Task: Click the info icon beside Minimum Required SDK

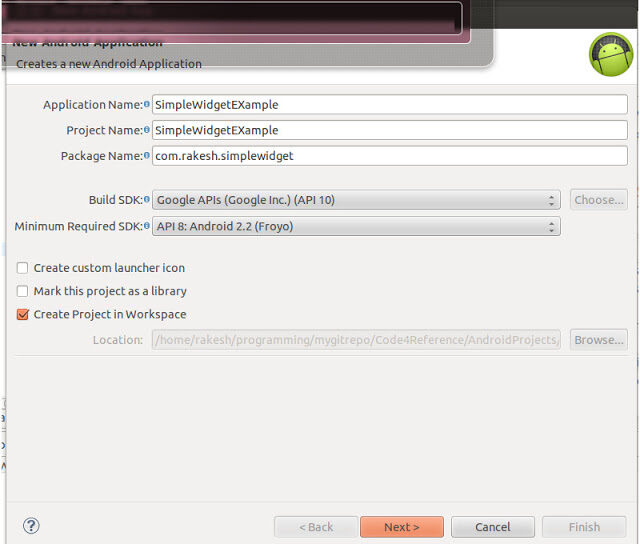Action: point(147,226)
